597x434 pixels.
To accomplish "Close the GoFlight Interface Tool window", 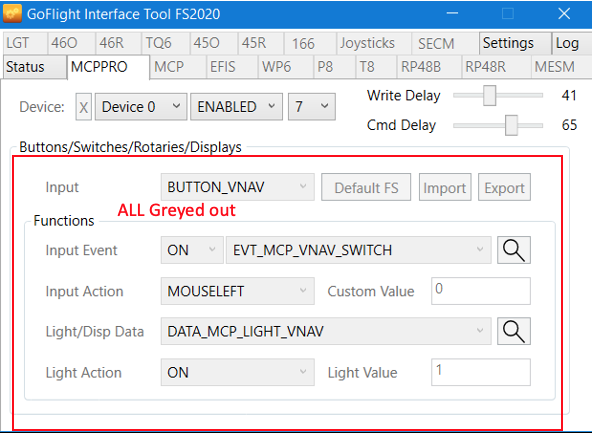I will (564, 14).
